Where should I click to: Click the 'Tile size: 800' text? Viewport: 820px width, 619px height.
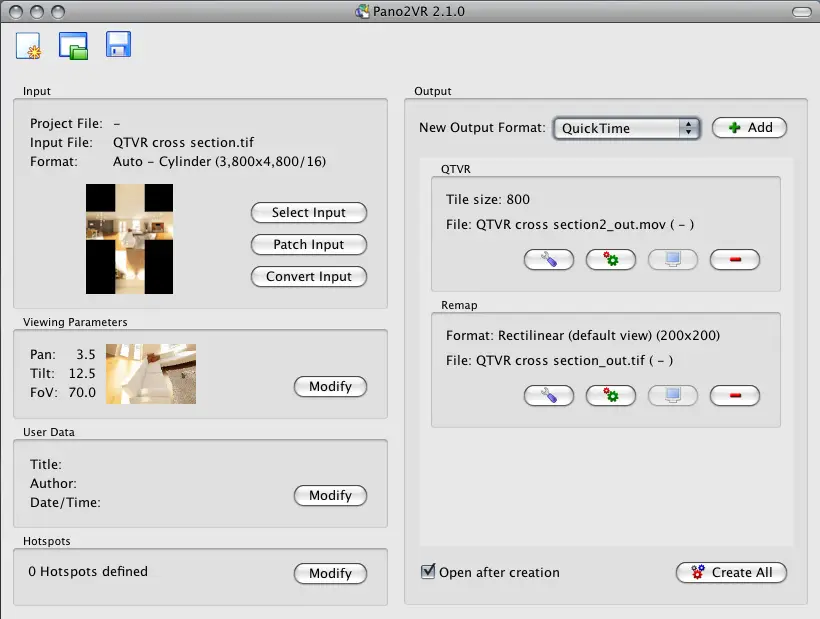[488, 199]
